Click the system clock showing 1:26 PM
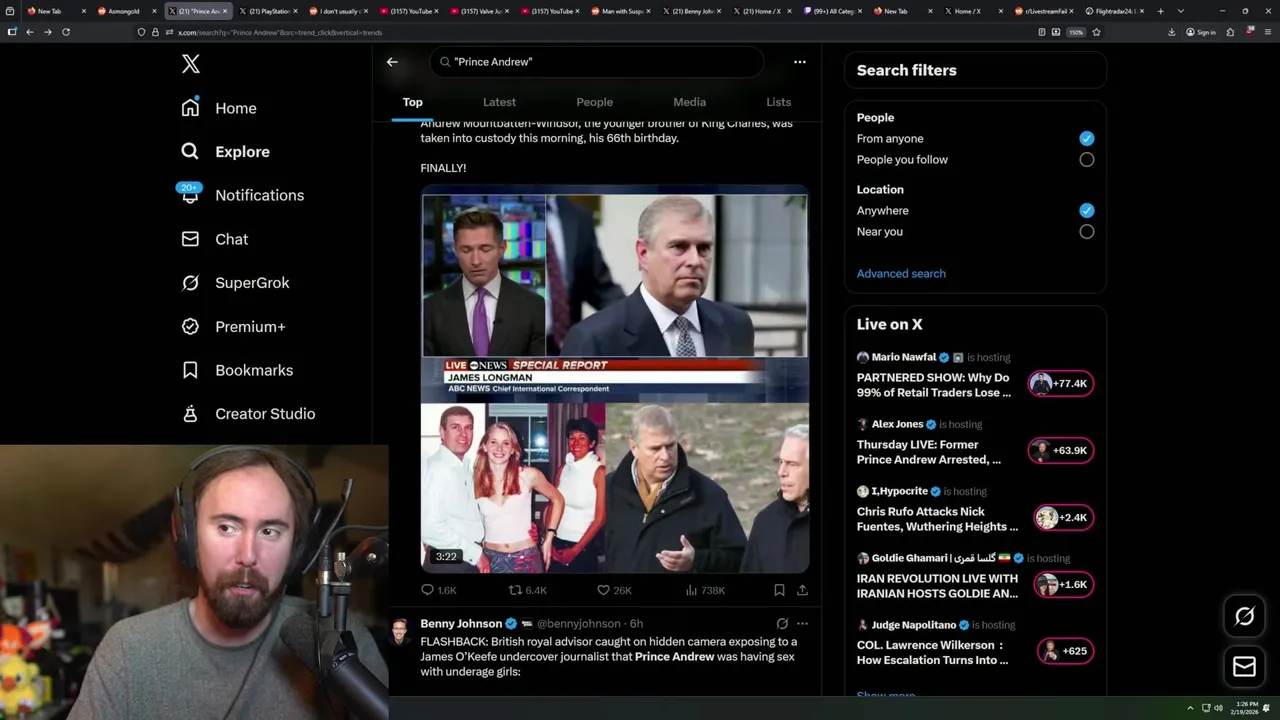Viewport: 1280px width, 720px height. tap(1244, 708)
